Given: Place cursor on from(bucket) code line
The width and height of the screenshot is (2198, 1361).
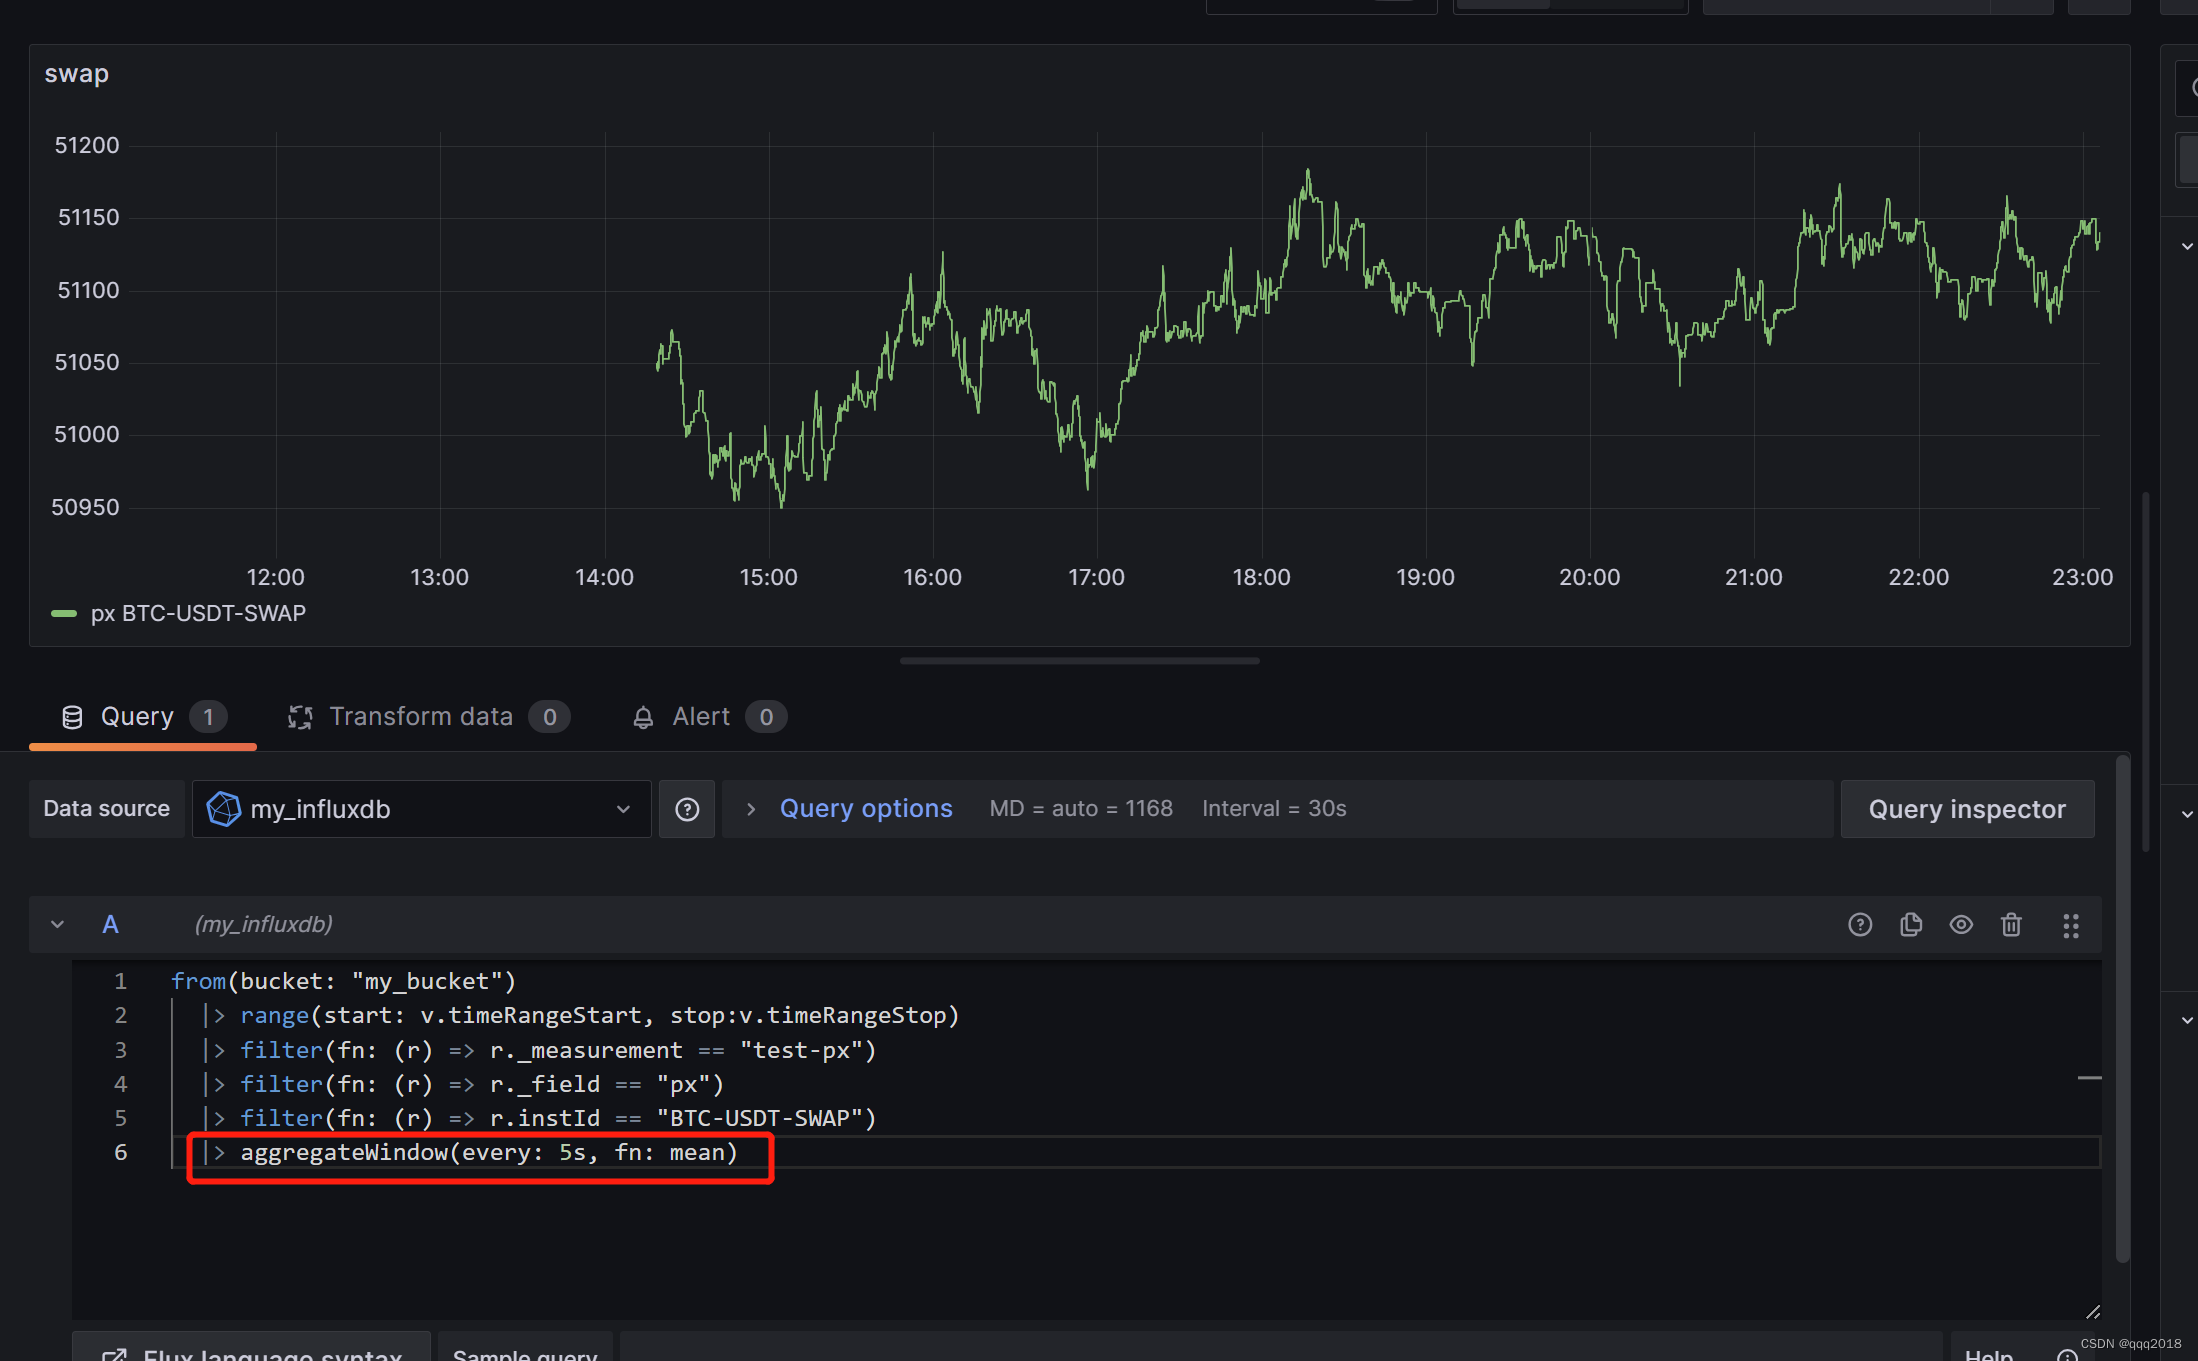Looking at the screenshot, I should pyautogui.click(x=343, y=982).
